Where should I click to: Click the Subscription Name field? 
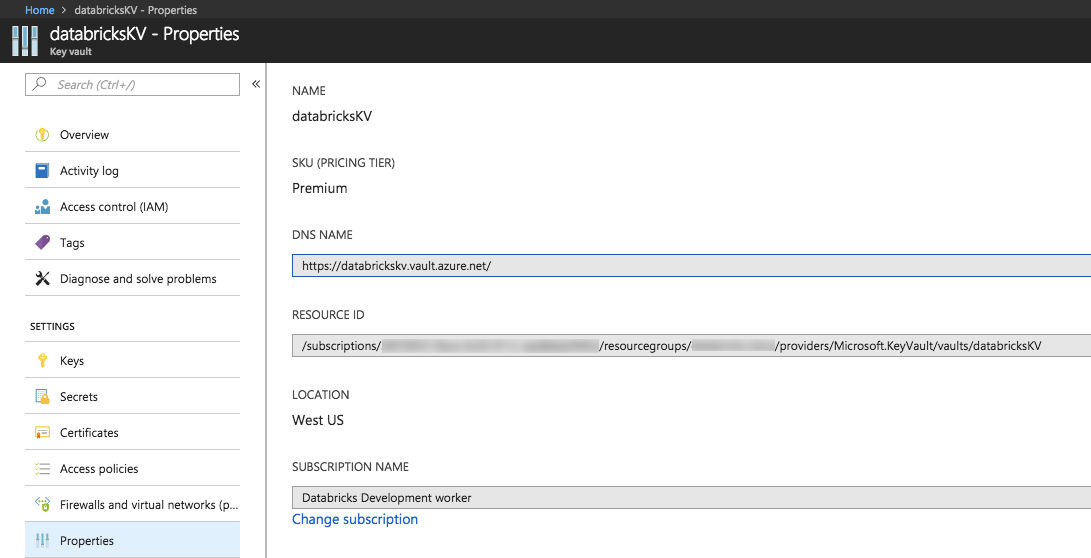pyautogui.click(x=690, y=498)
